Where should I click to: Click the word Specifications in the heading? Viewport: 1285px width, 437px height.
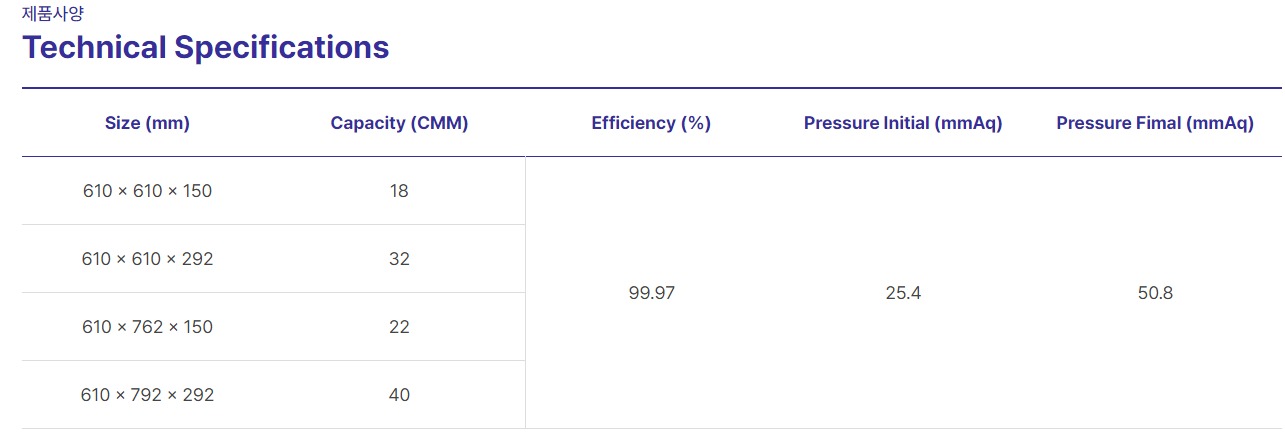pos(282,47)
